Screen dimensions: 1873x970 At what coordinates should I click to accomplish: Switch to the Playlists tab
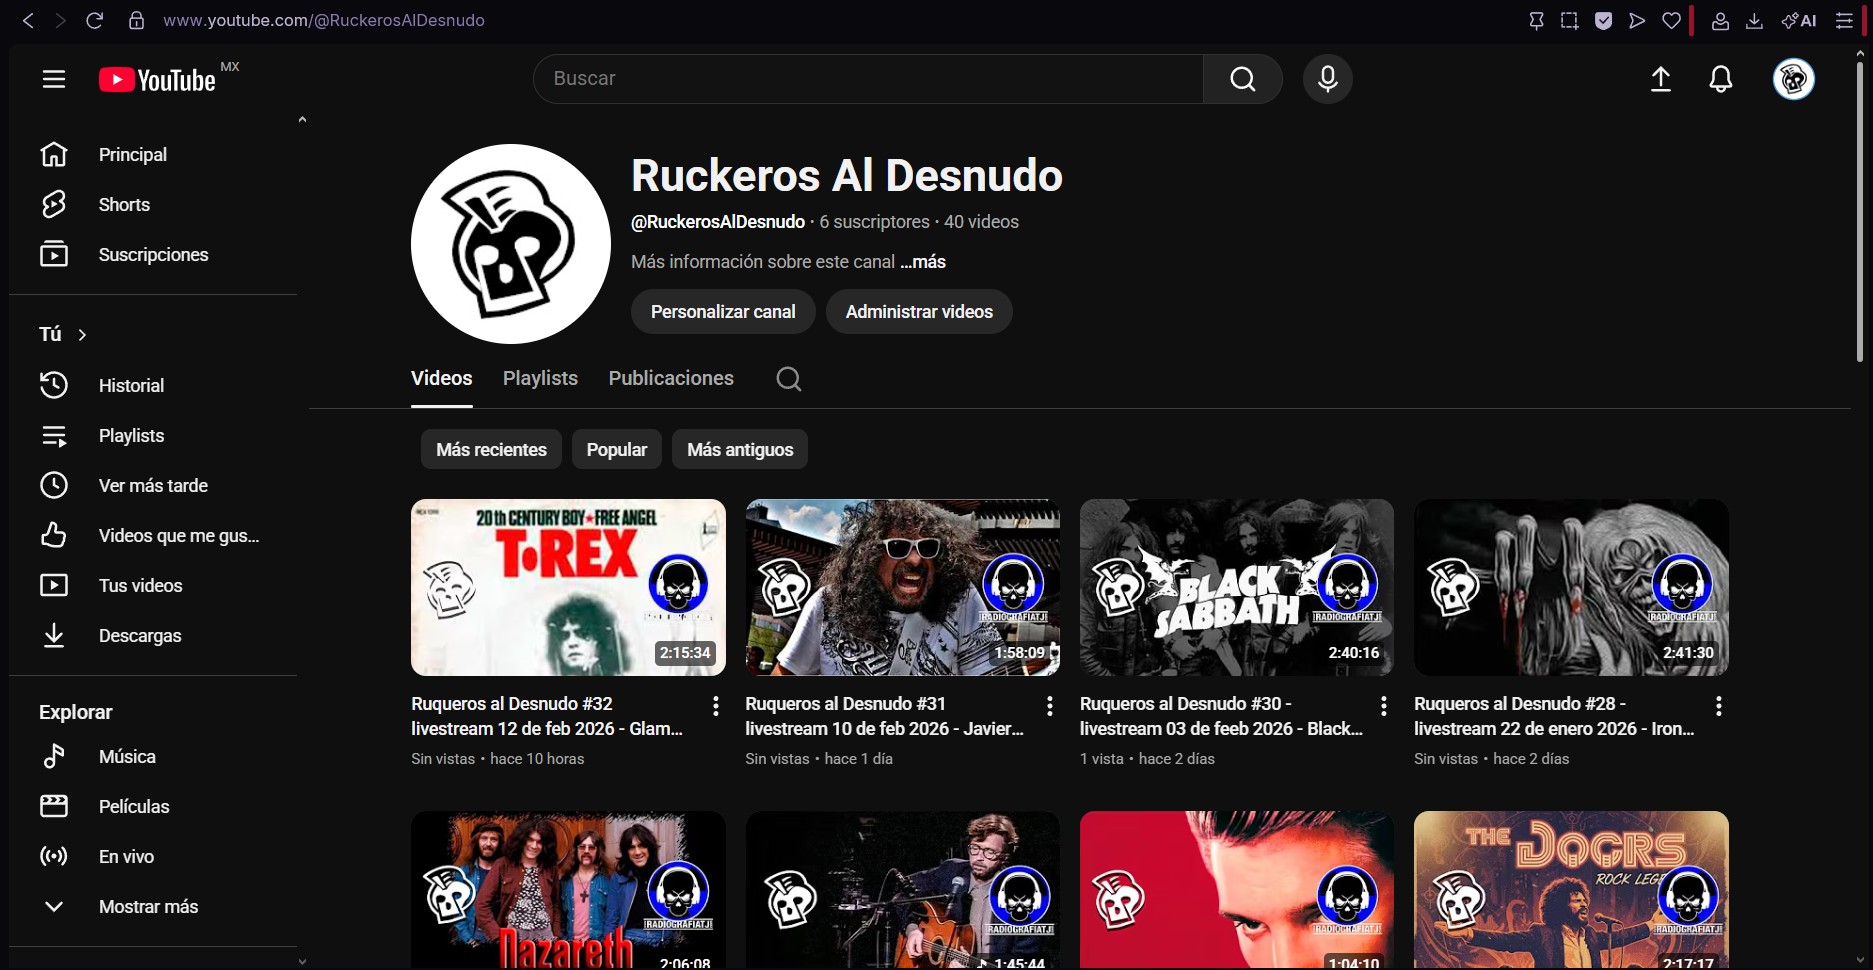pos(539,378)
